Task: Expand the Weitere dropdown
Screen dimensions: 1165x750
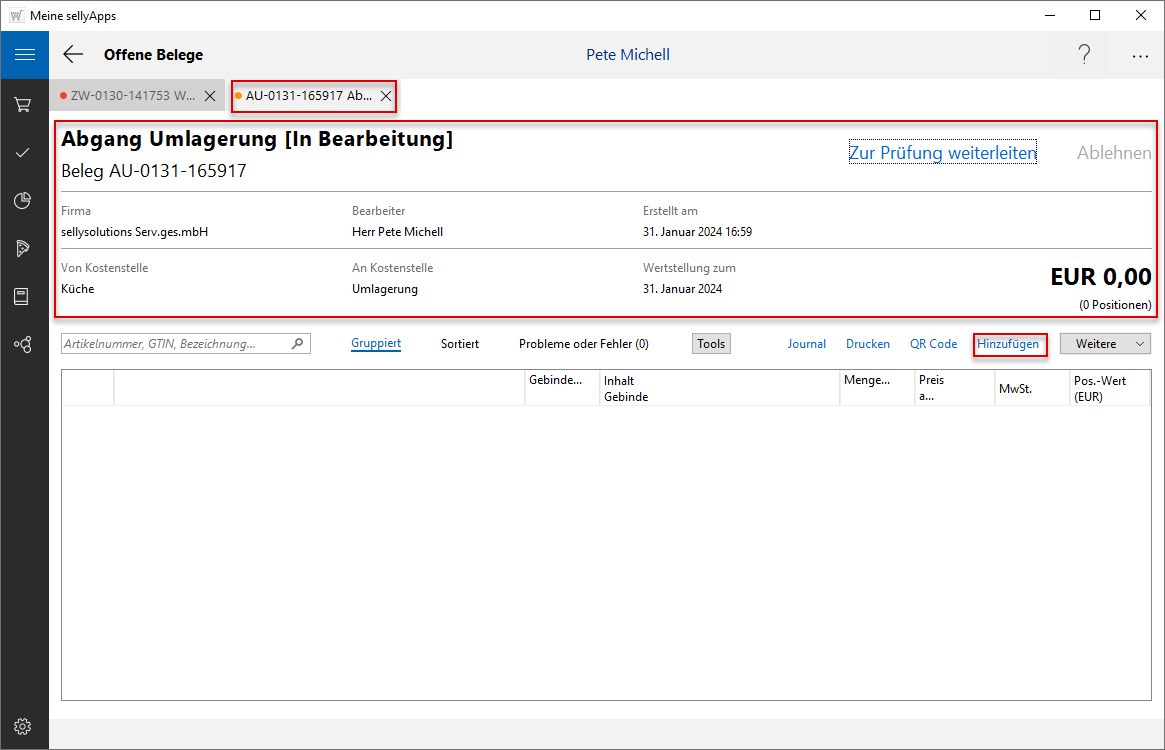Action: pyautogui.click(x=1105, y=344)
